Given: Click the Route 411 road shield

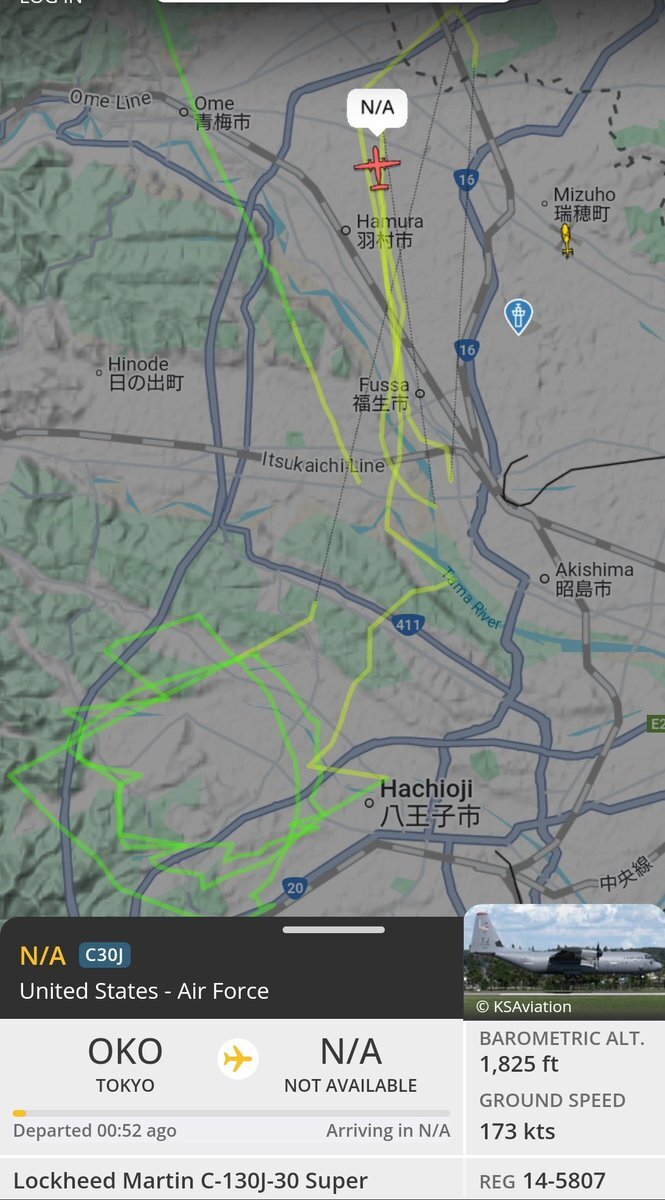Looking at the screenshot, I should click(408, 625).
